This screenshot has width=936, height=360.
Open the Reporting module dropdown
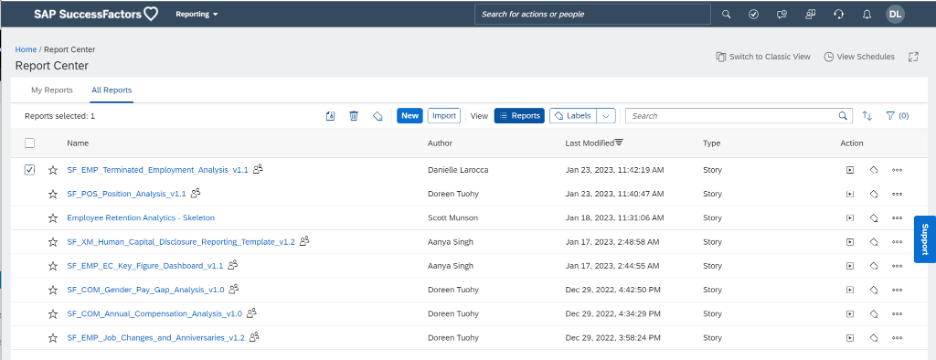196,14
